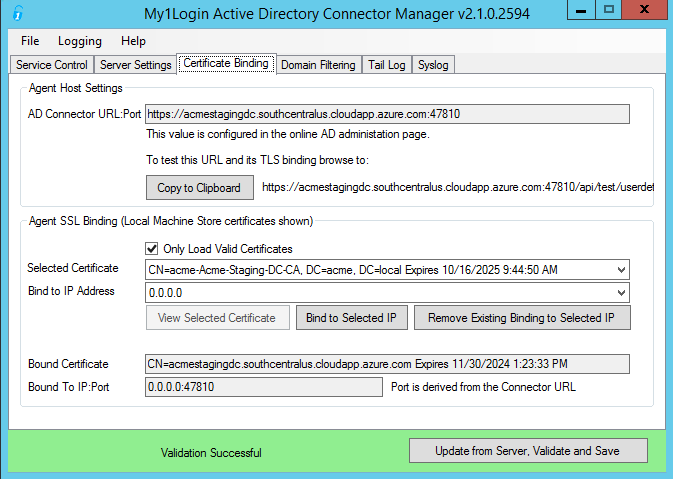The image size is (673, 479).
Task: Open the Logging menu
Action: pos(80,41)
